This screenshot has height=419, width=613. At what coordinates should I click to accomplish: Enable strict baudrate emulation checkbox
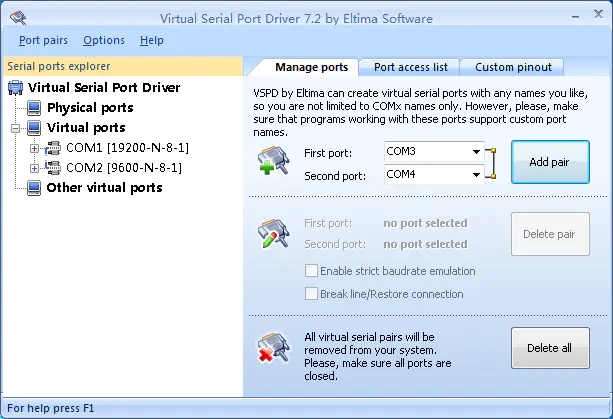[x=311, y=271]
